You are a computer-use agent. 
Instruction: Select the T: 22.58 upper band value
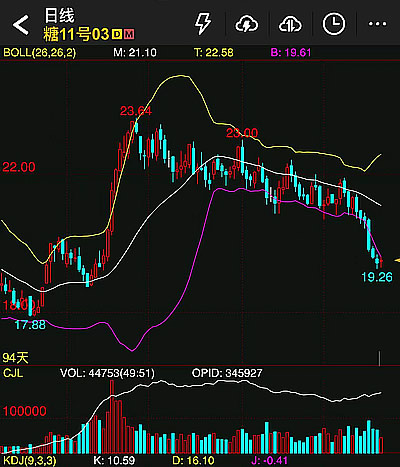214,53
